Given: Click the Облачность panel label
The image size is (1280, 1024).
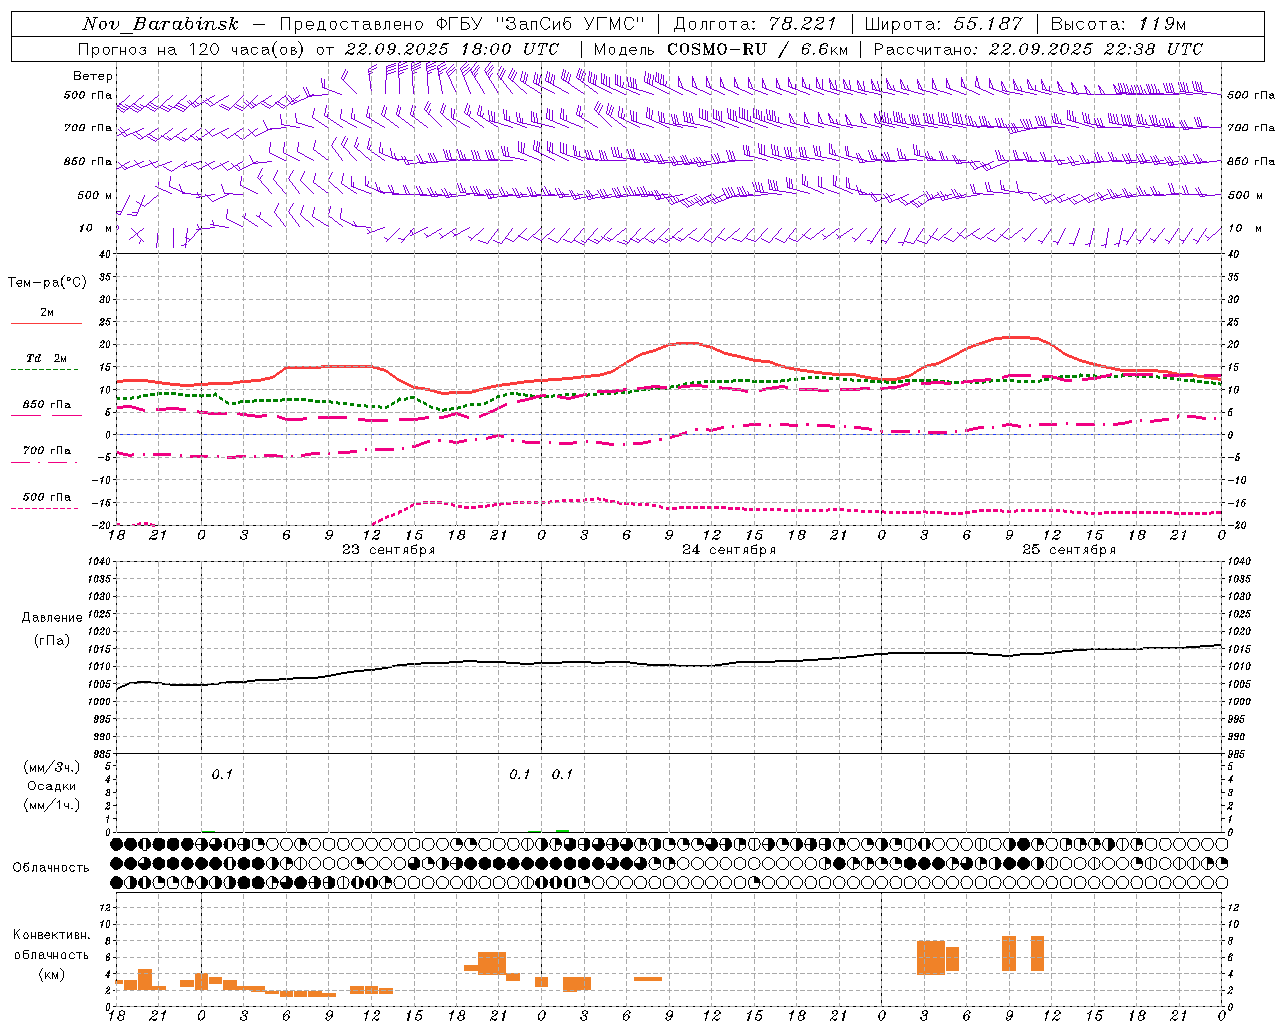Looking at the screenshot, I should pyautogui.click(x=51, y=868).
